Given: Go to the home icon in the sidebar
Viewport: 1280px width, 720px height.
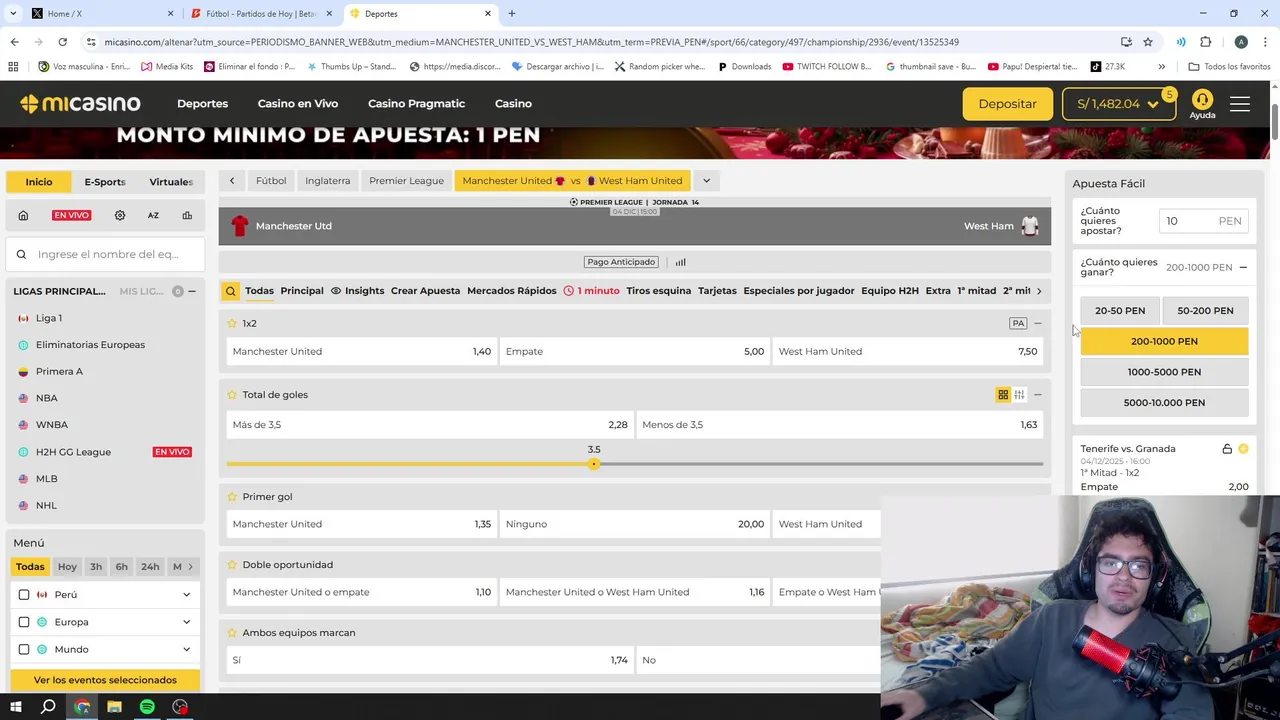Looking at the screenshot, I should click(x=23, y=215).
